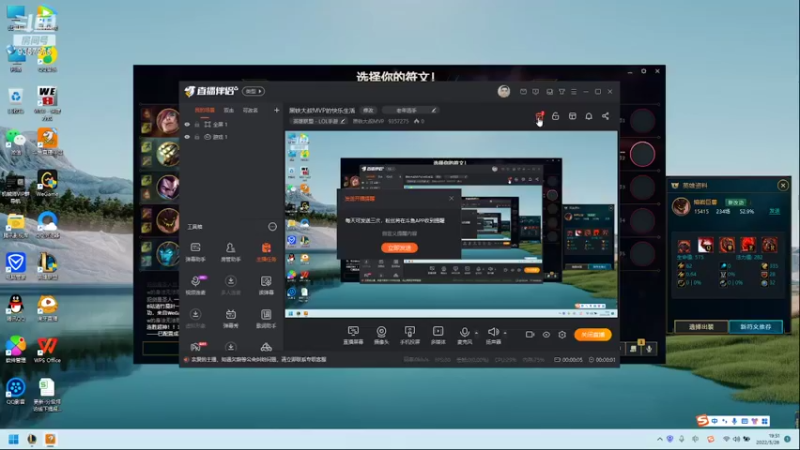
Task: Toggle the lock on 全屏 1 source
Action: (197, 124)
